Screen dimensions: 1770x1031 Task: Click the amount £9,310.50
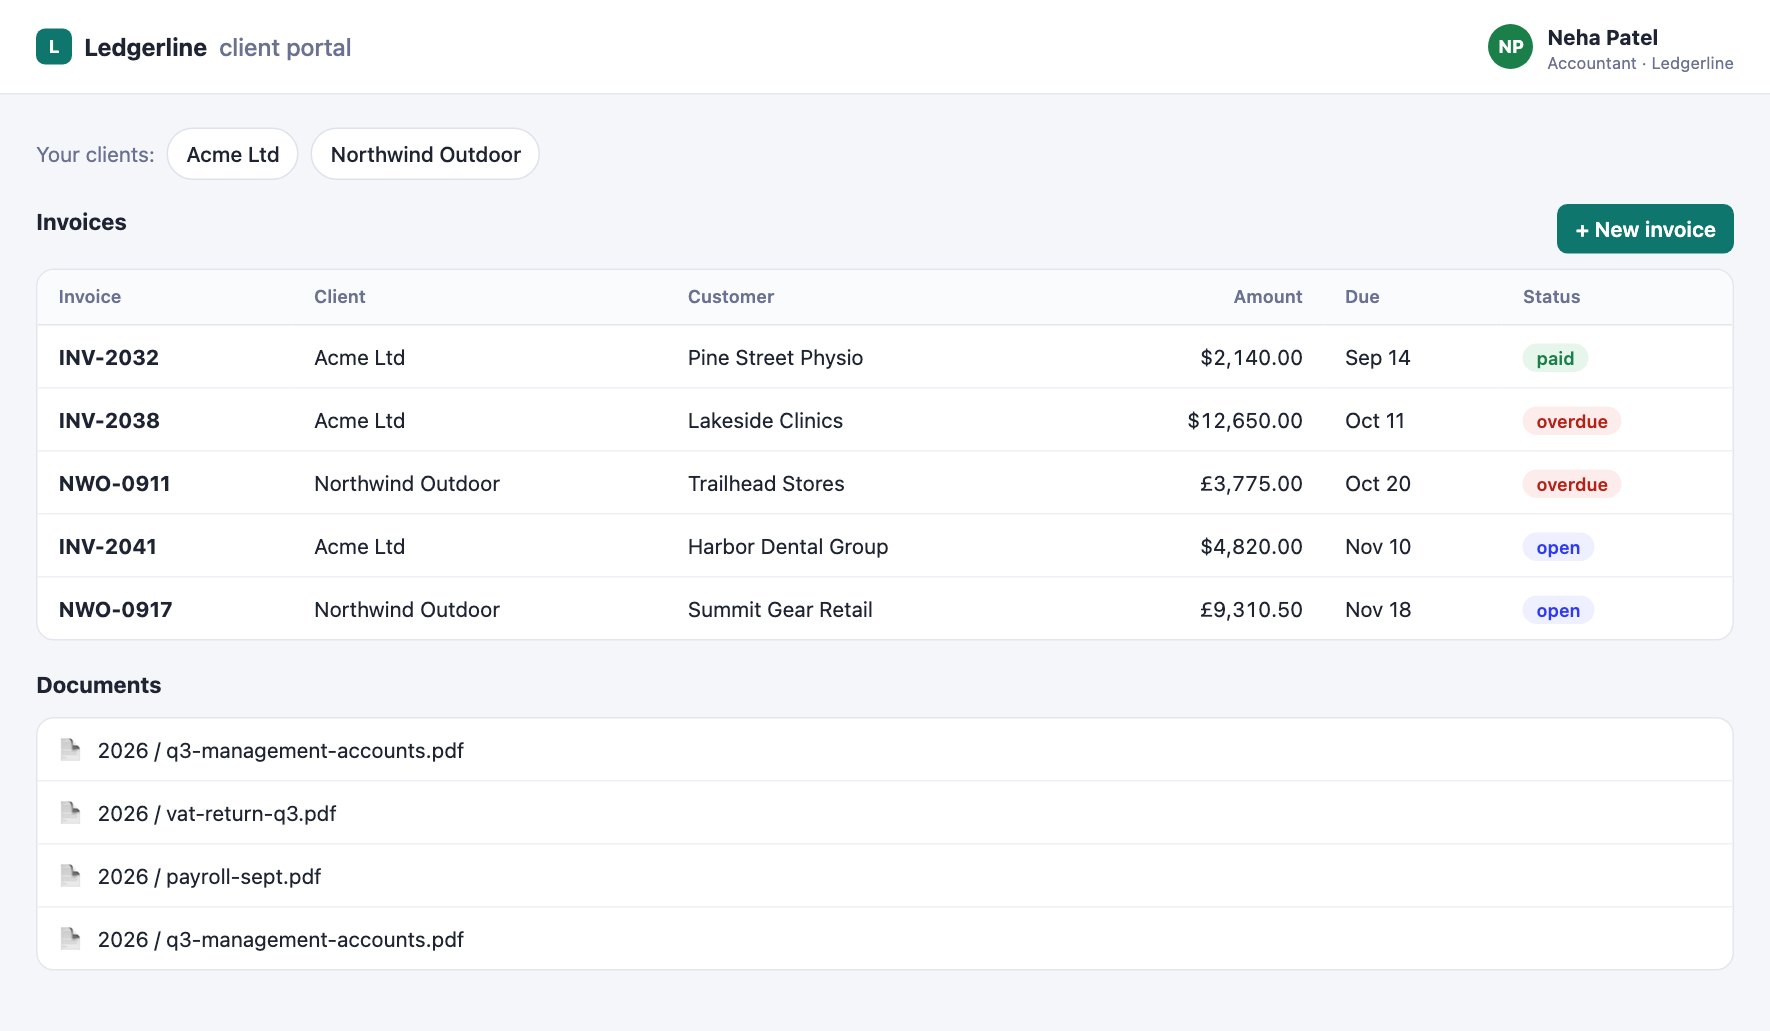click(1251, 609)
